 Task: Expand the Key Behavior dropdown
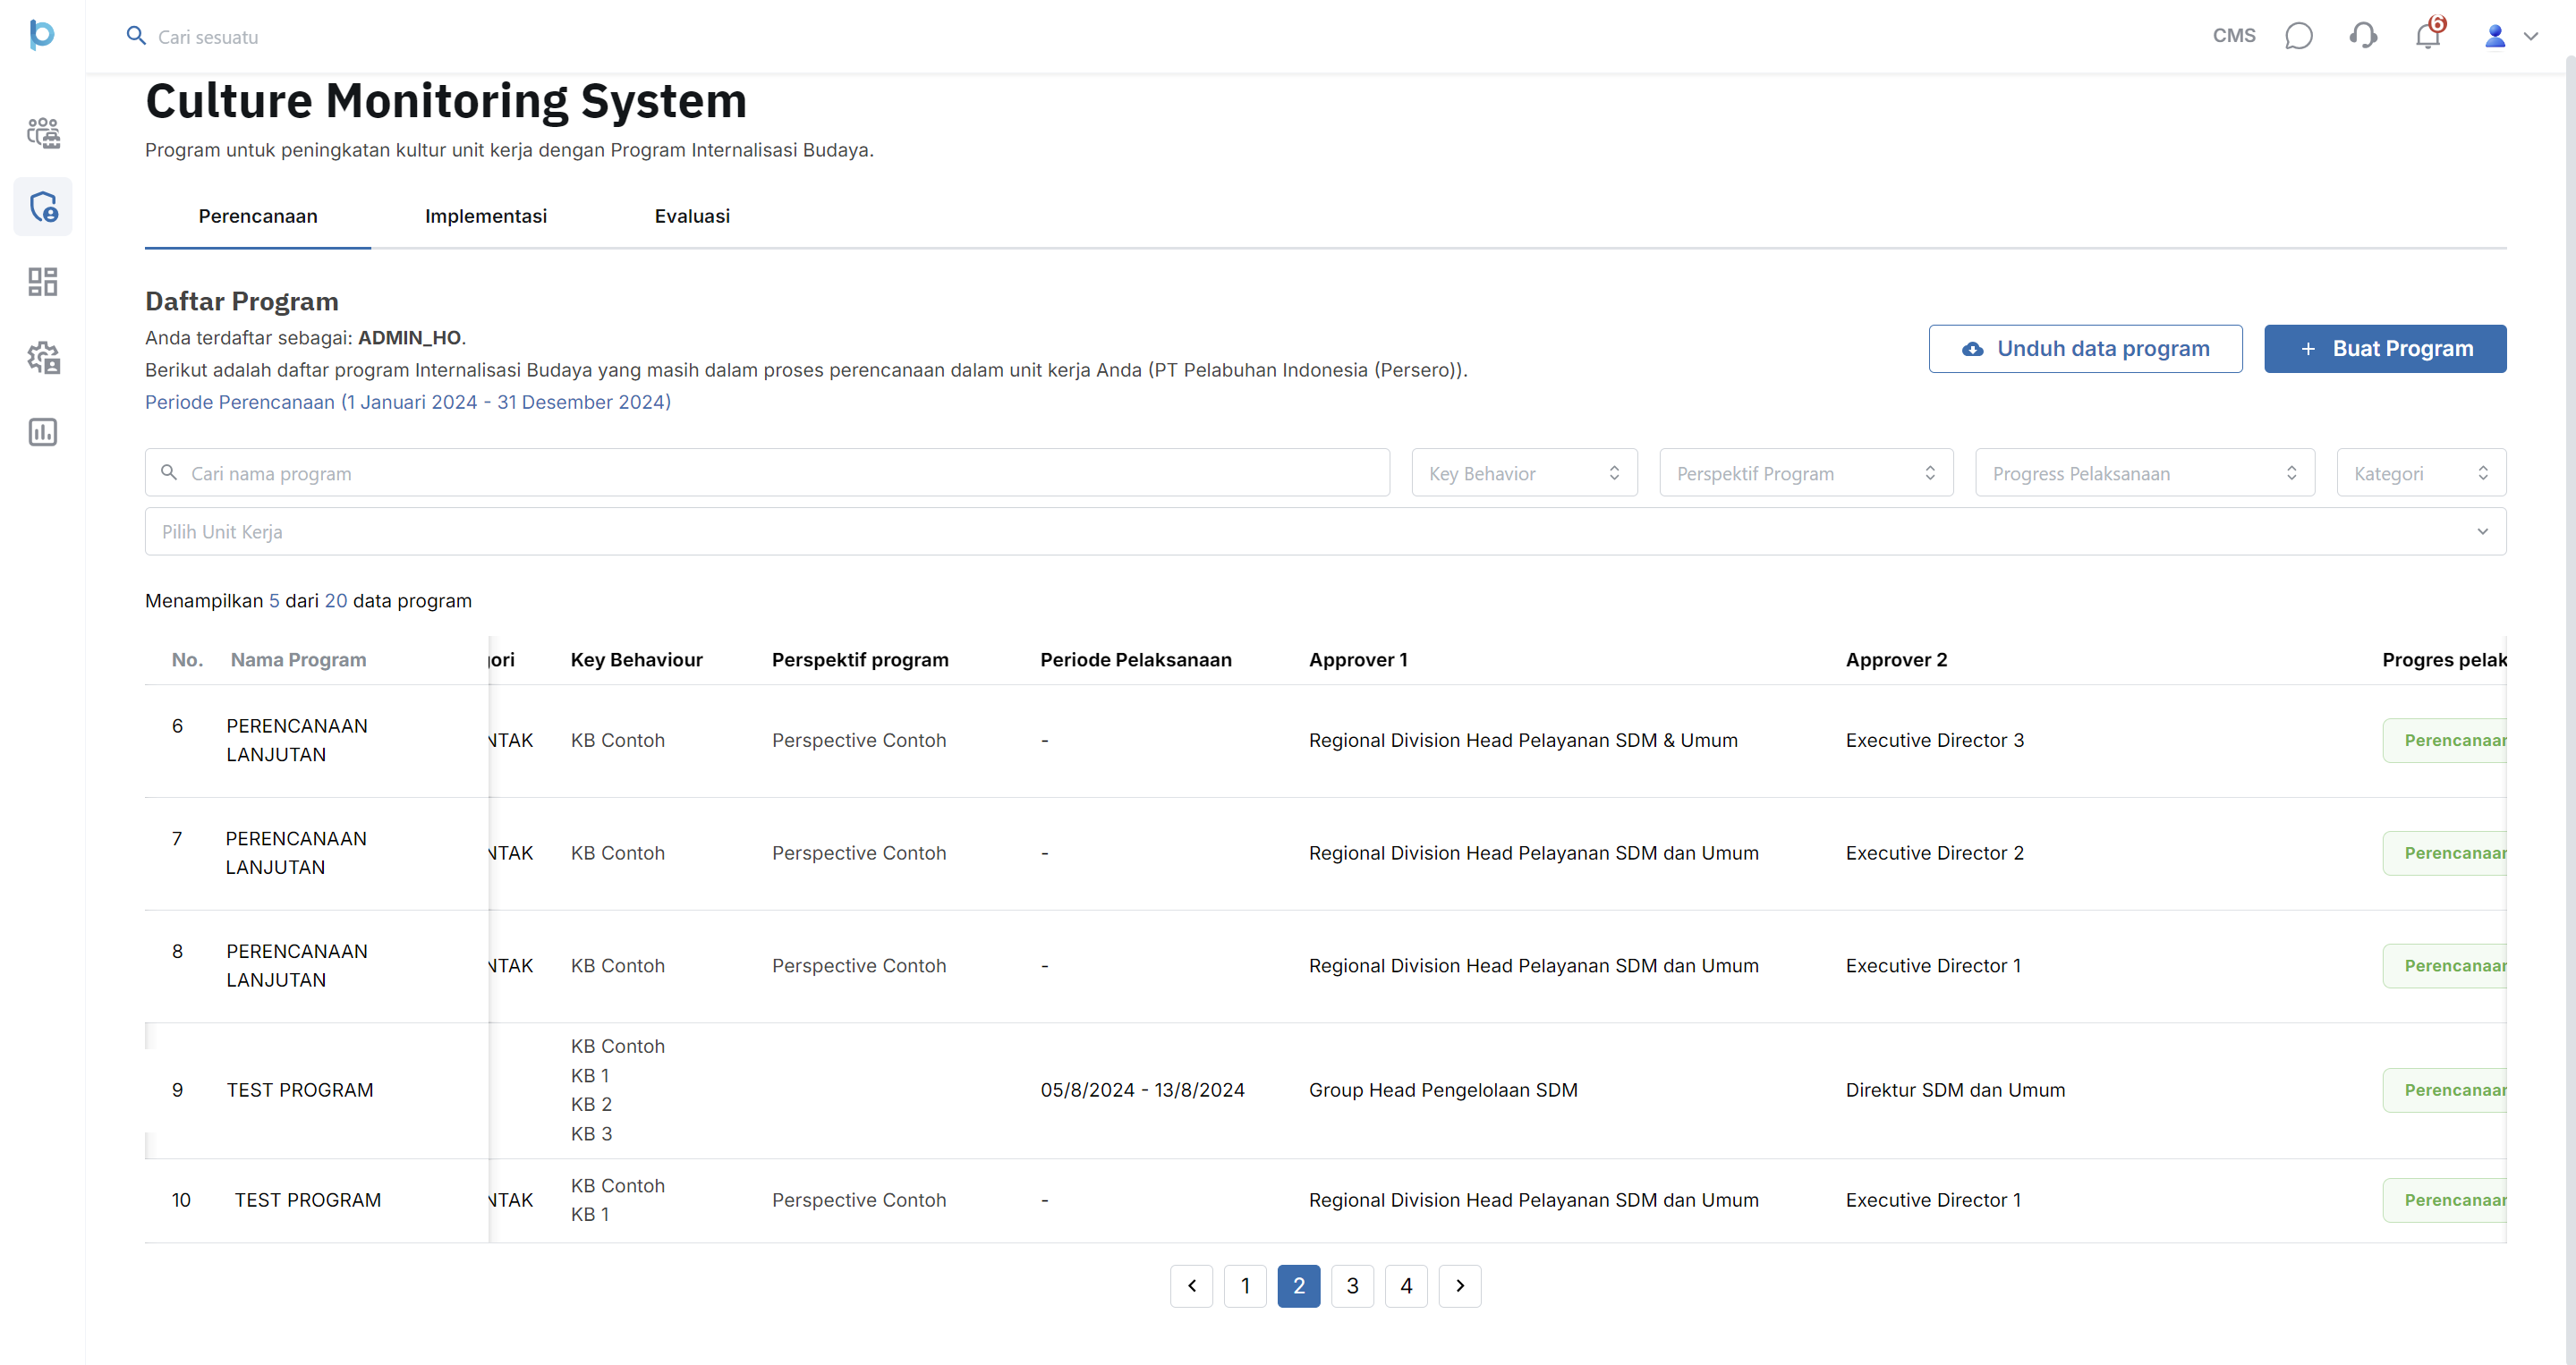(x=1523, y=473)
